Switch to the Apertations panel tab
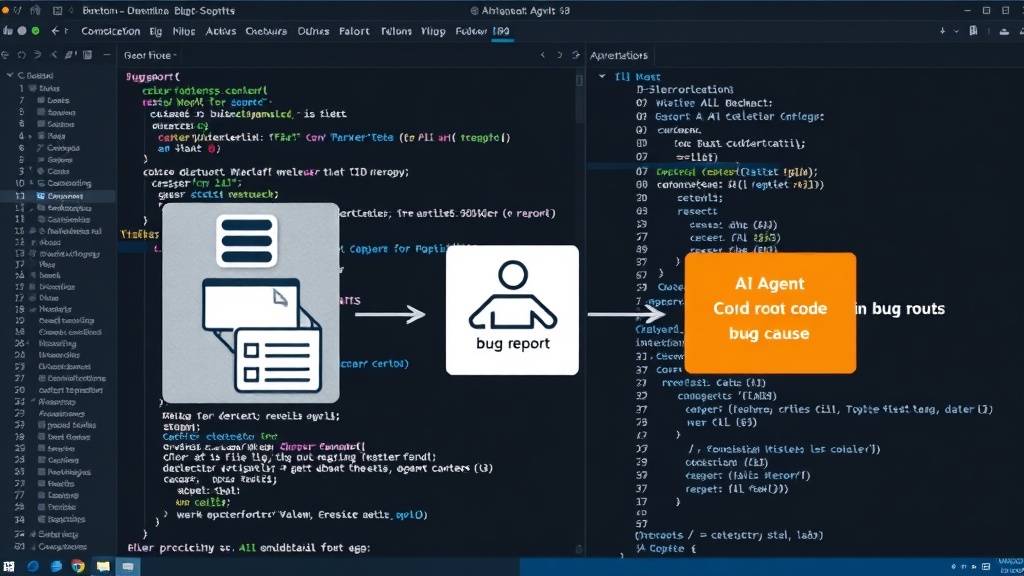Image resolution: width=1024 pixels, height=576 pixels. coord(618,56)
